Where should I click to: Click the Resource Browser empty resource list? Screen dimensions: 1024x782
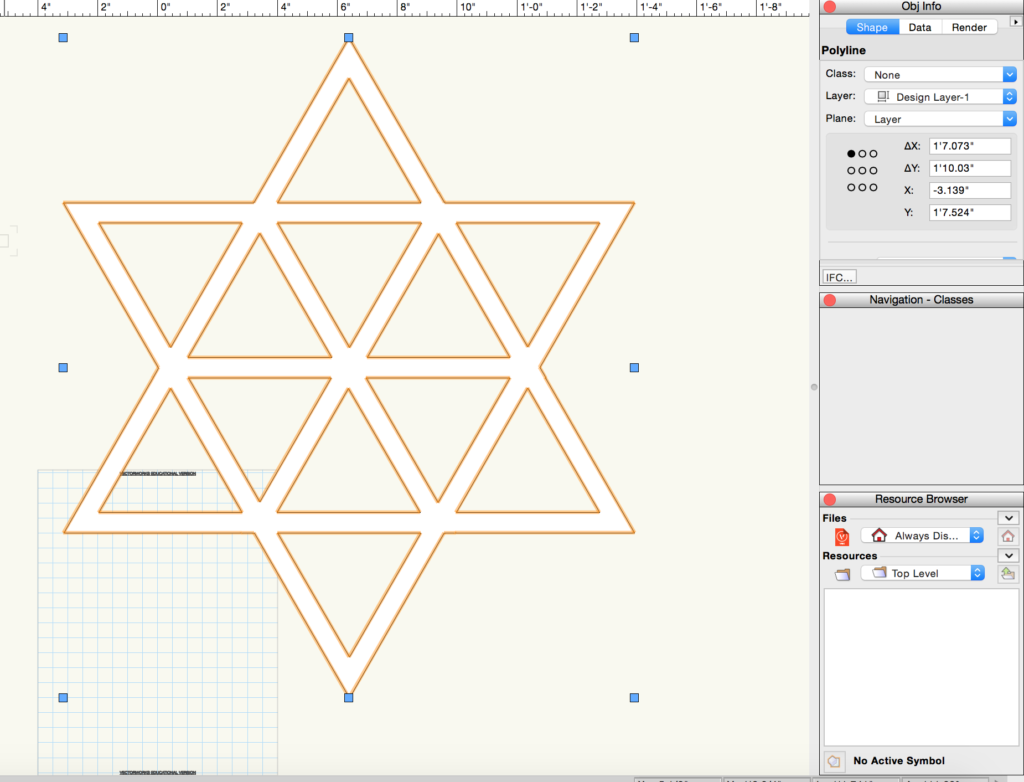tap(921, 667)
